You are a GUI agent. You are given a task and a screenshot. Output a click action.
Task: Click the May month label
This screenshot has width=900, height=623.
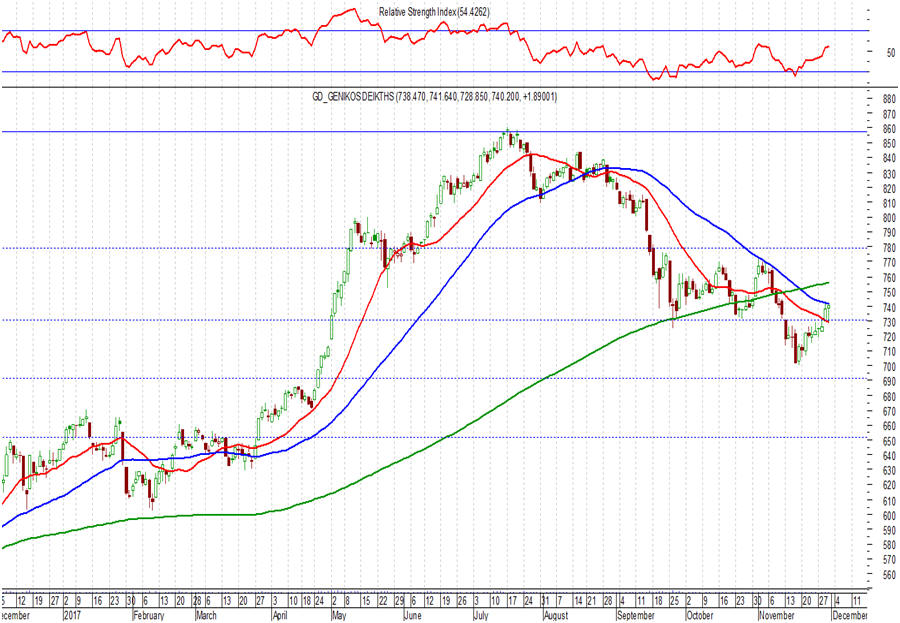pos(339,615)
